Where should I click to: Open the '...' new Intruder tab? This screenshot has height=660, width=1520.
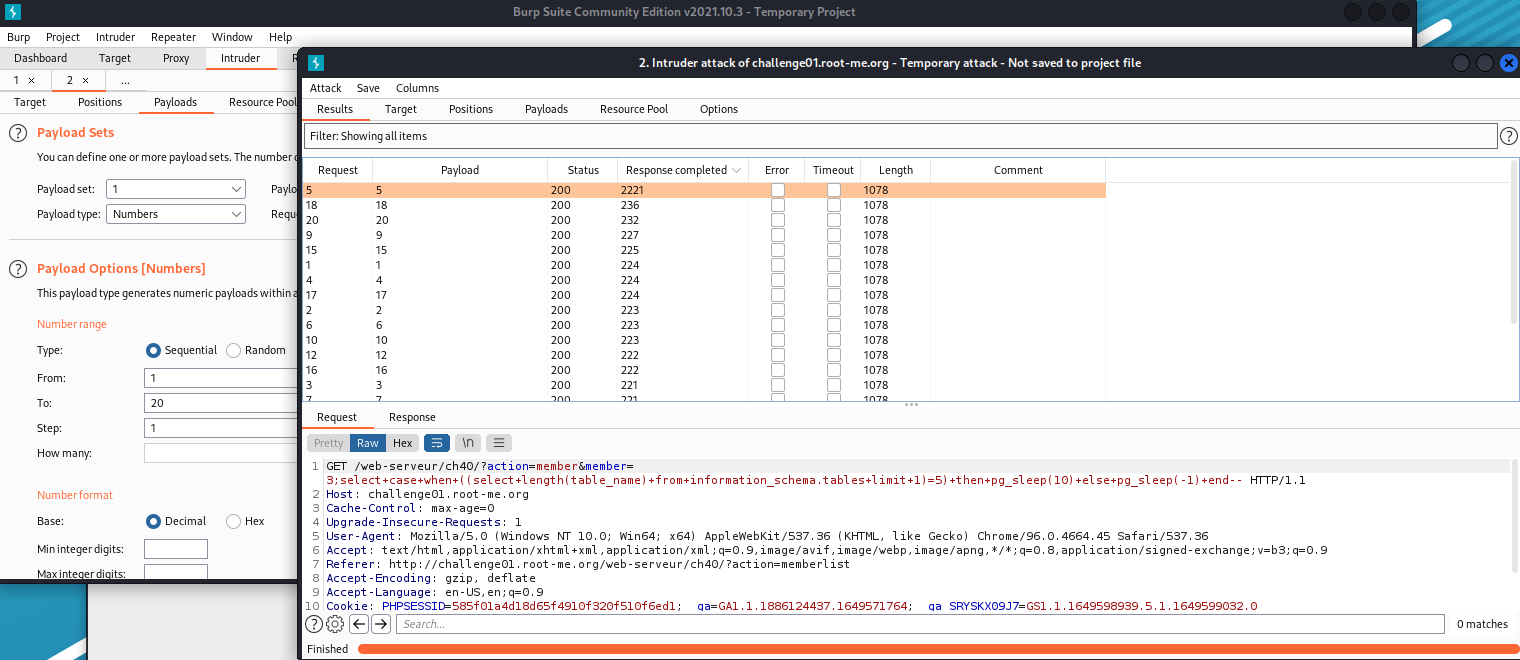point(125,80)
